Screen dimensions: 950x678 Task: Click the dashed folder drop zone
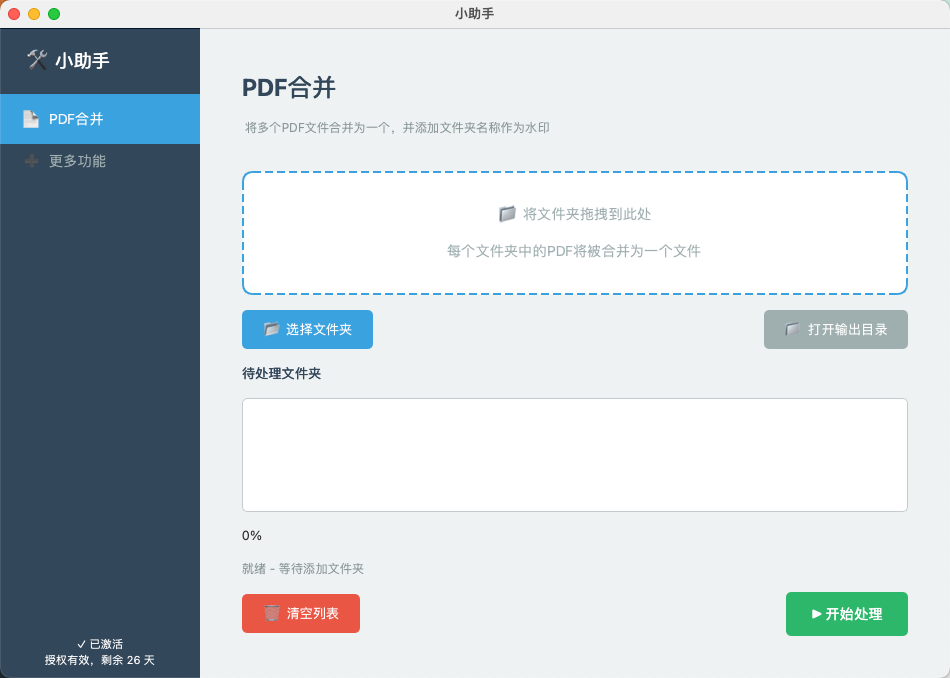(575, 232)
